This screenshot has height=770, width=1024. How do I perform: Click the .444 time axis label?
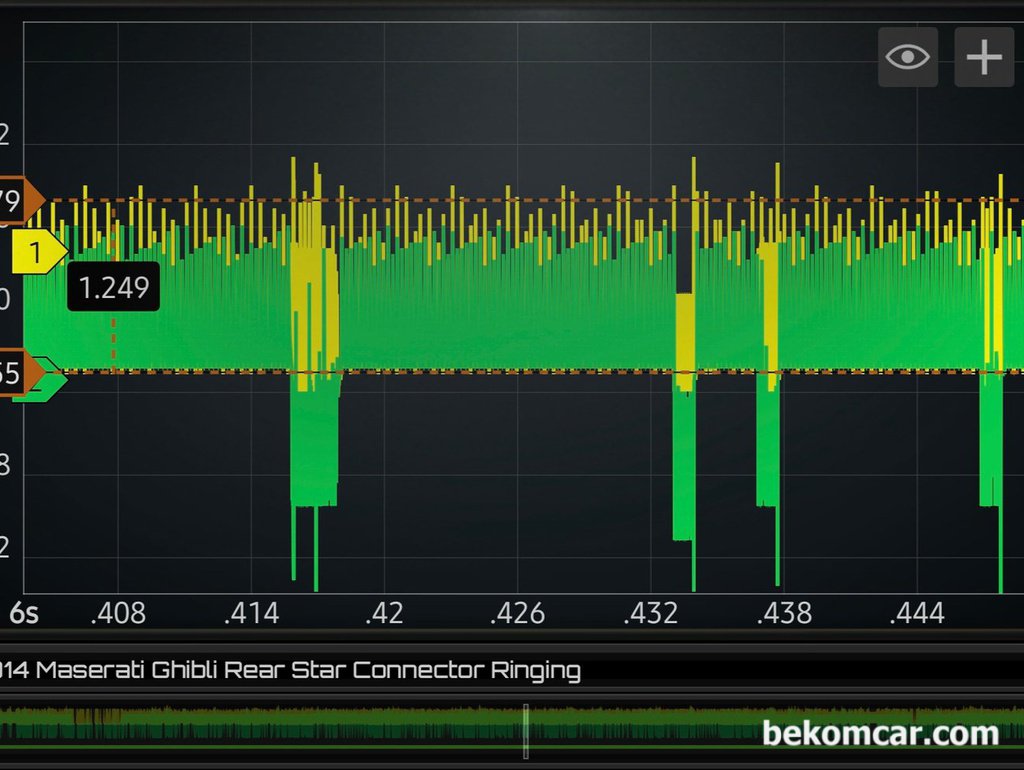tap(917, 613)
